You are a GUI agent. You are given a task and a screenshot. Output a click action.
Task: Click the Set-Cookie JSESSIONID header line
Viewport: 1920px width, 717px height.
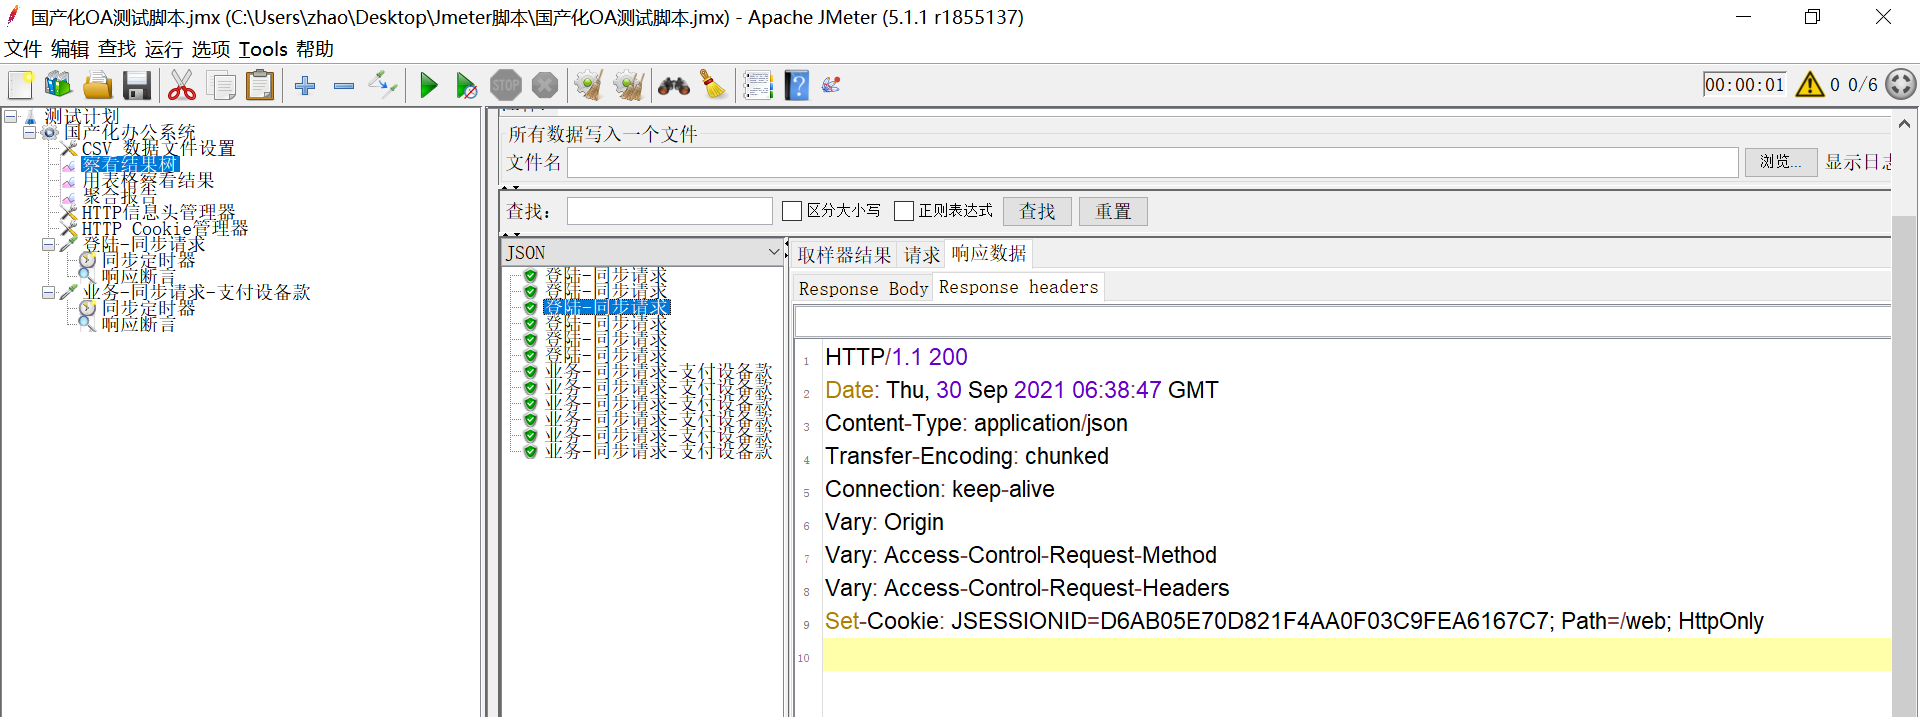click(x=1294, y=621)
